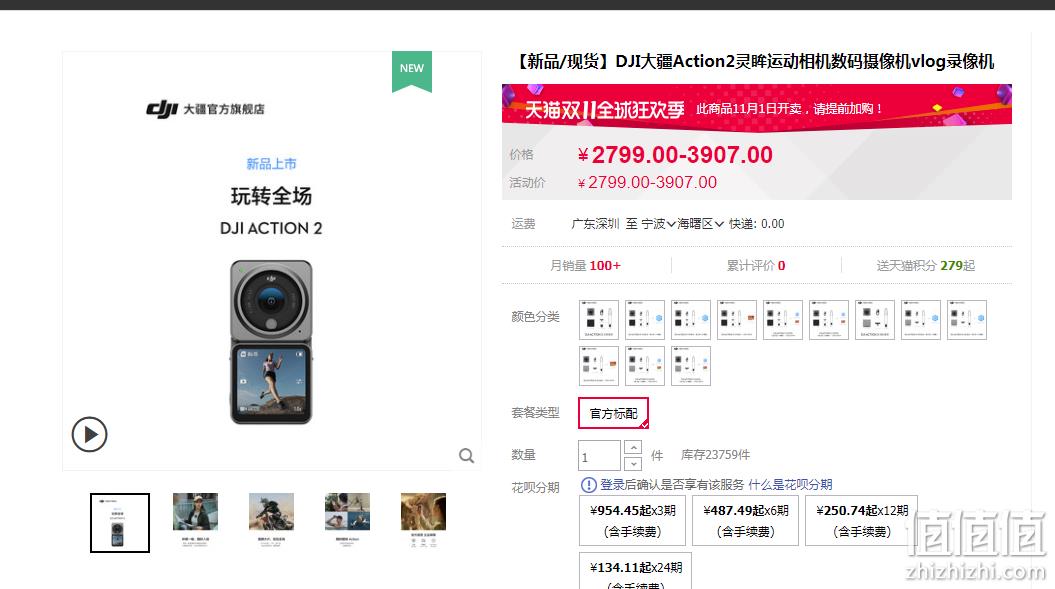Choose the third color option in the second row

coord(691,366)
